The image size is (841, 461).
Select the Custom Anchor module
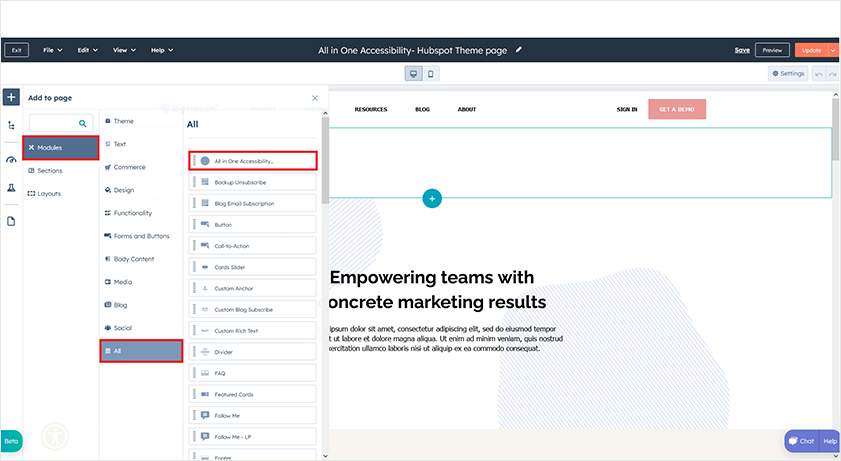click(x=253, y=288)
